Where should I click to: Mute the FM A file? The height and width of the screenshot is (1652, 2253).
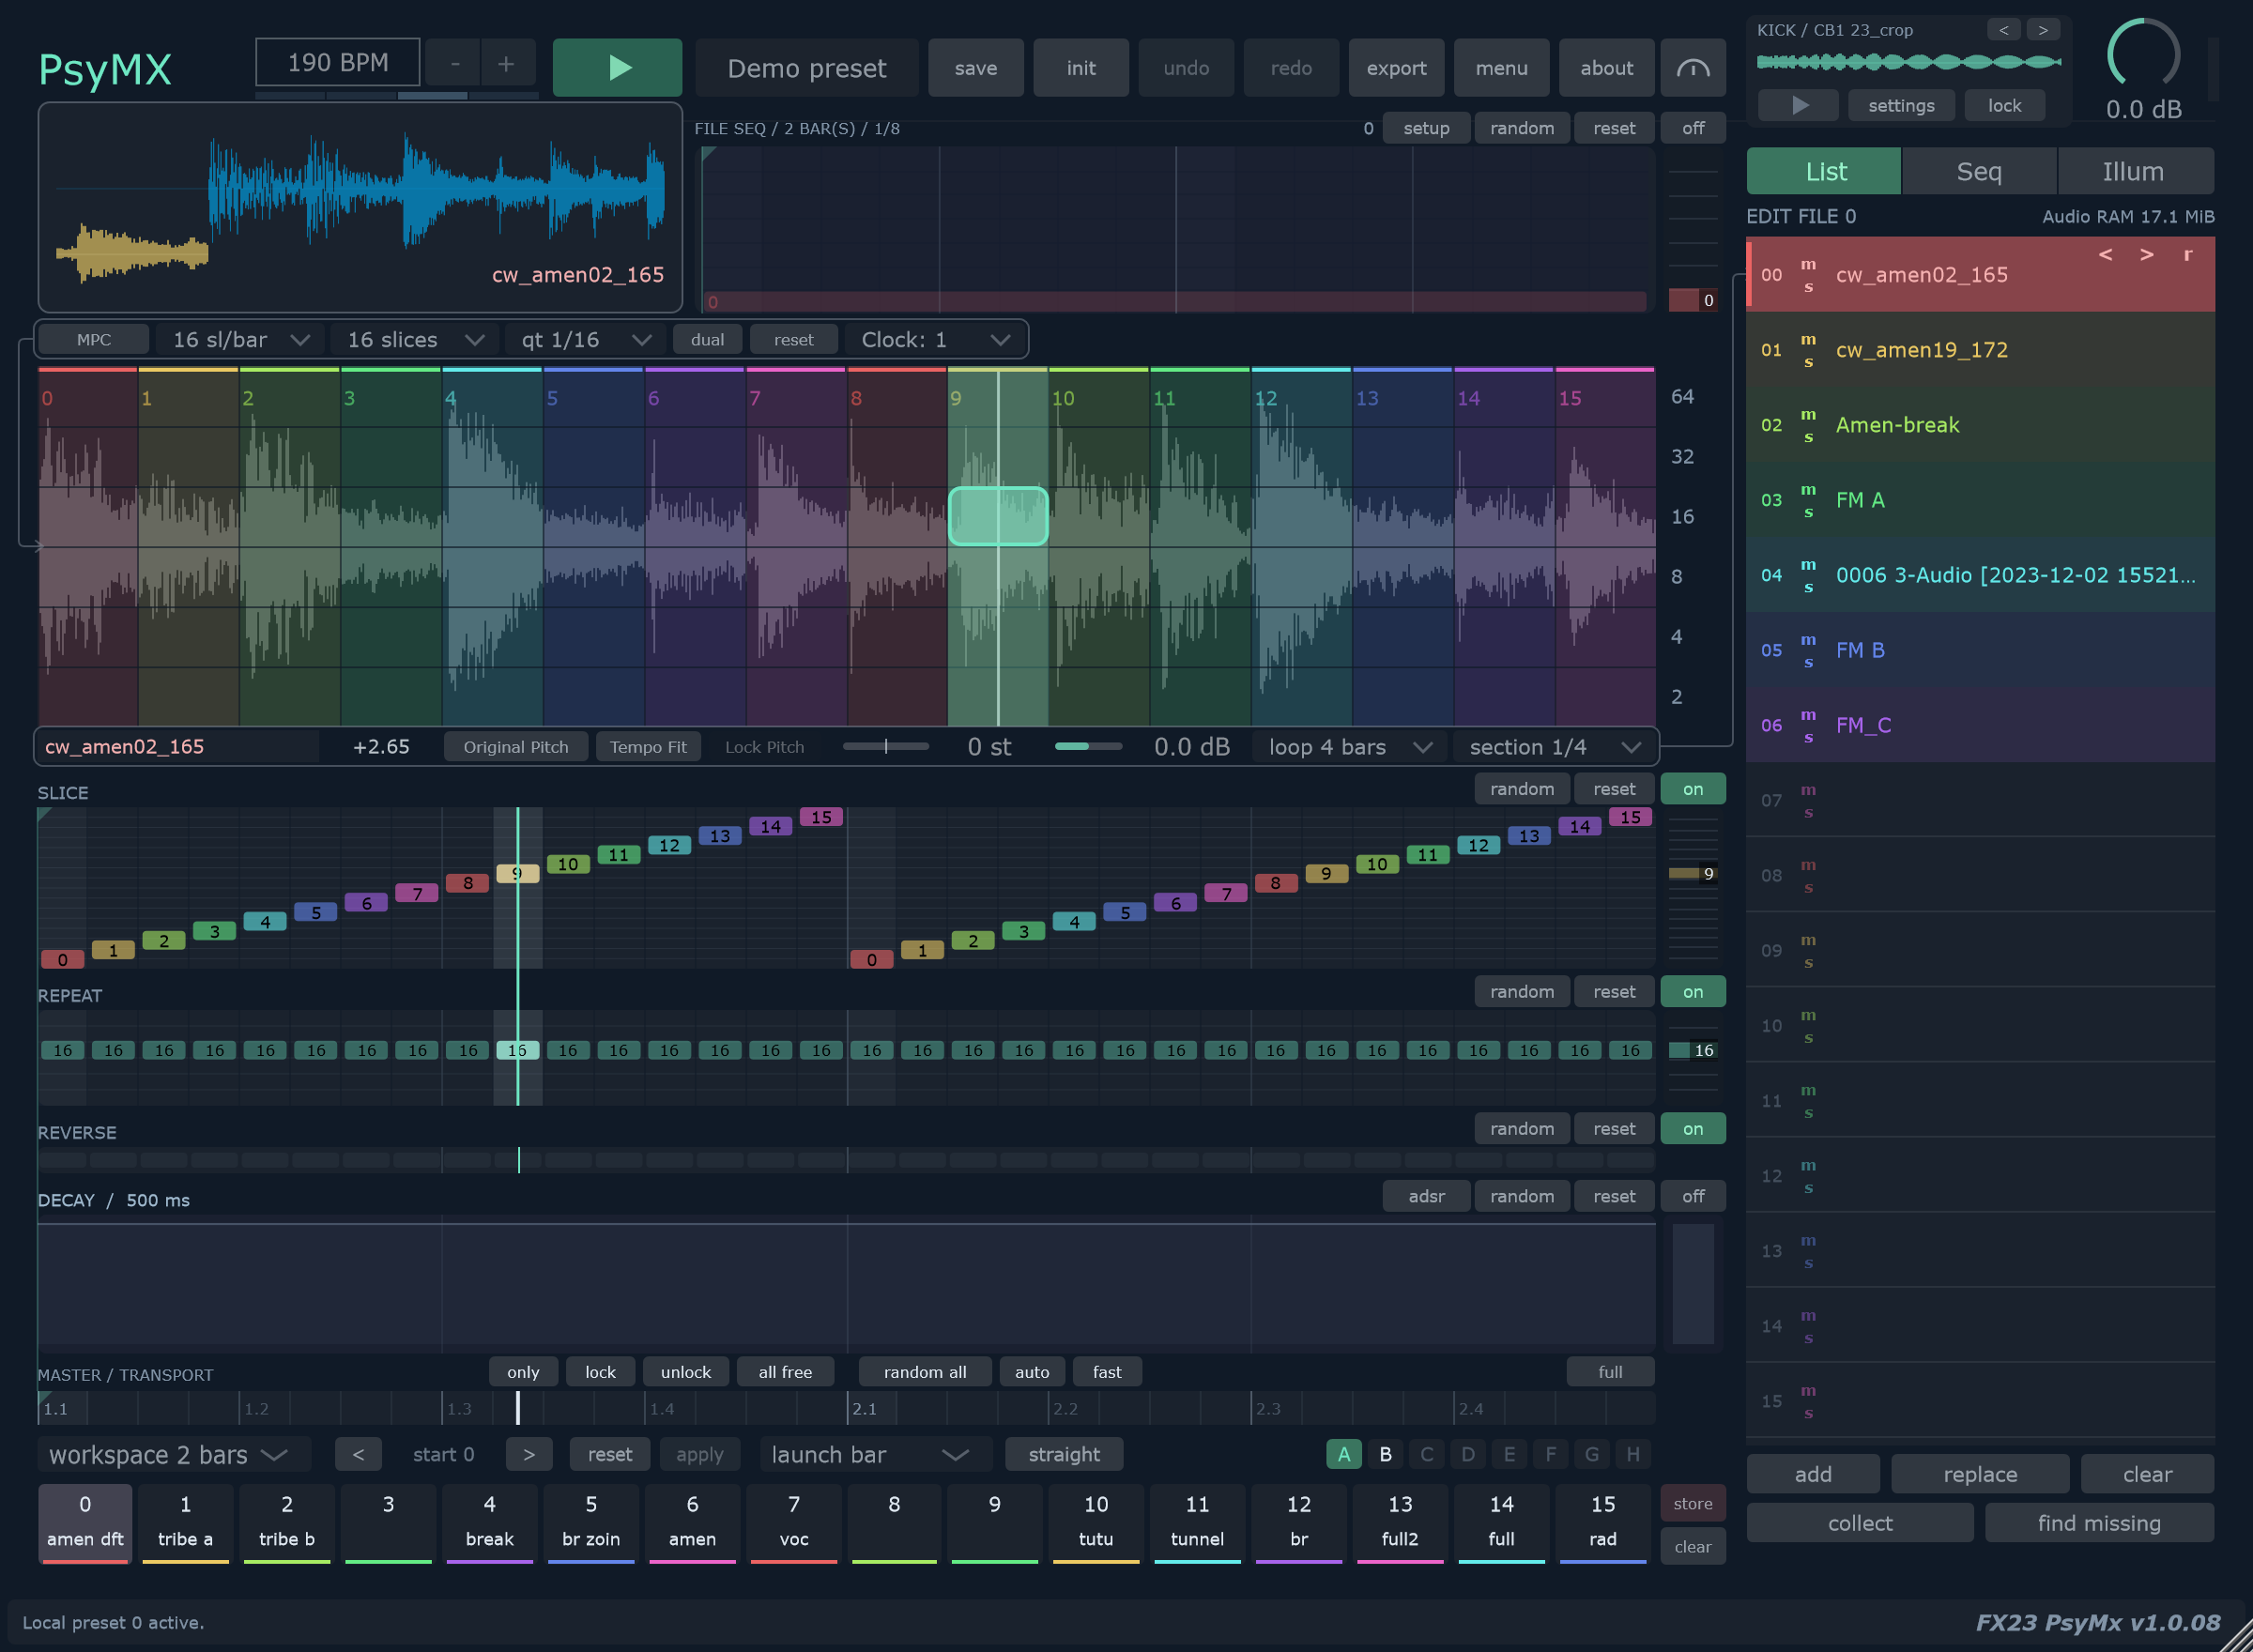pyautogui.click(x=1808, y=489)
